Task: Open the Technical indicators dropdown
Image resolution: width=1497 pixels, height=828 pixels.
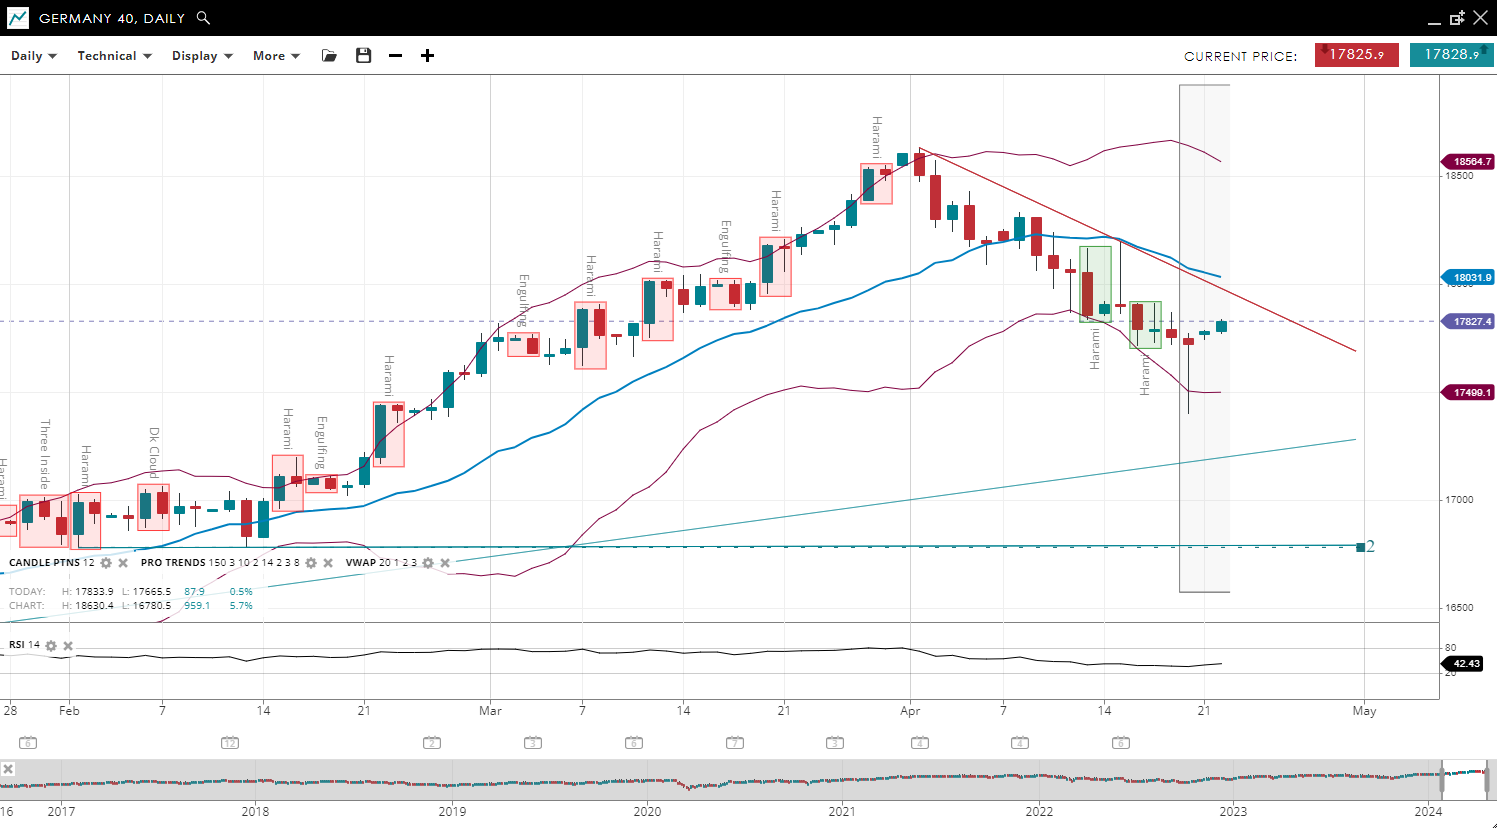Action: tap(114, 56)
